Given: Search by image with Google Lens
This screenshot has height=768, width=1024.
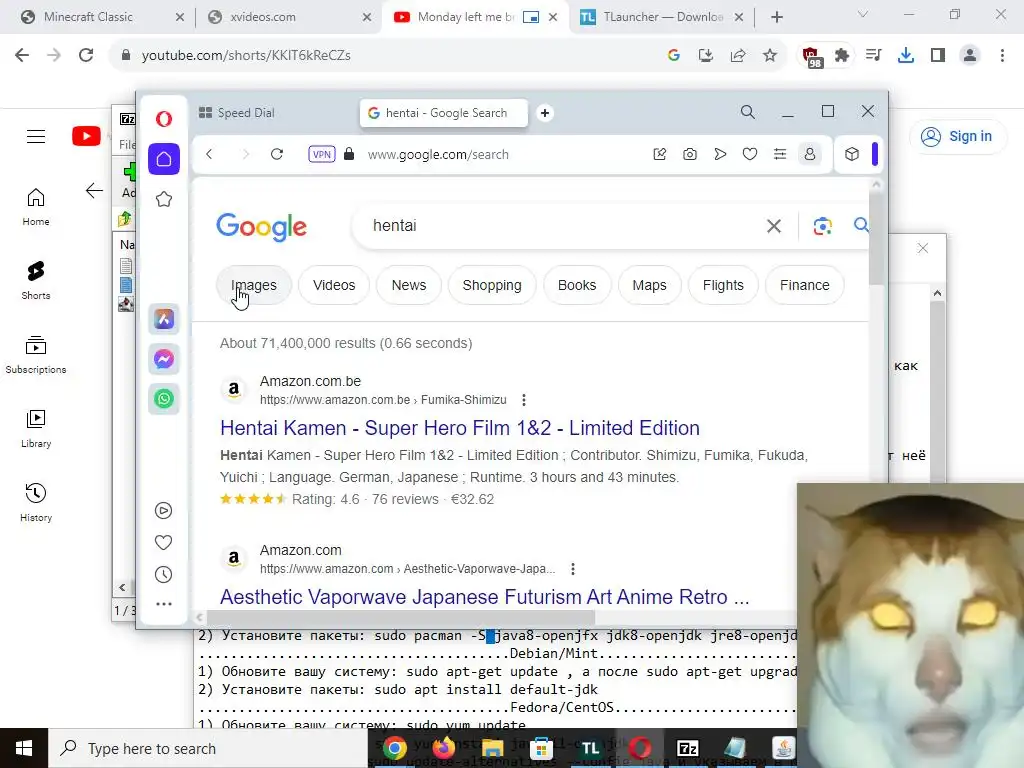Looking at the screenshot, I should [x=822, y=226].
